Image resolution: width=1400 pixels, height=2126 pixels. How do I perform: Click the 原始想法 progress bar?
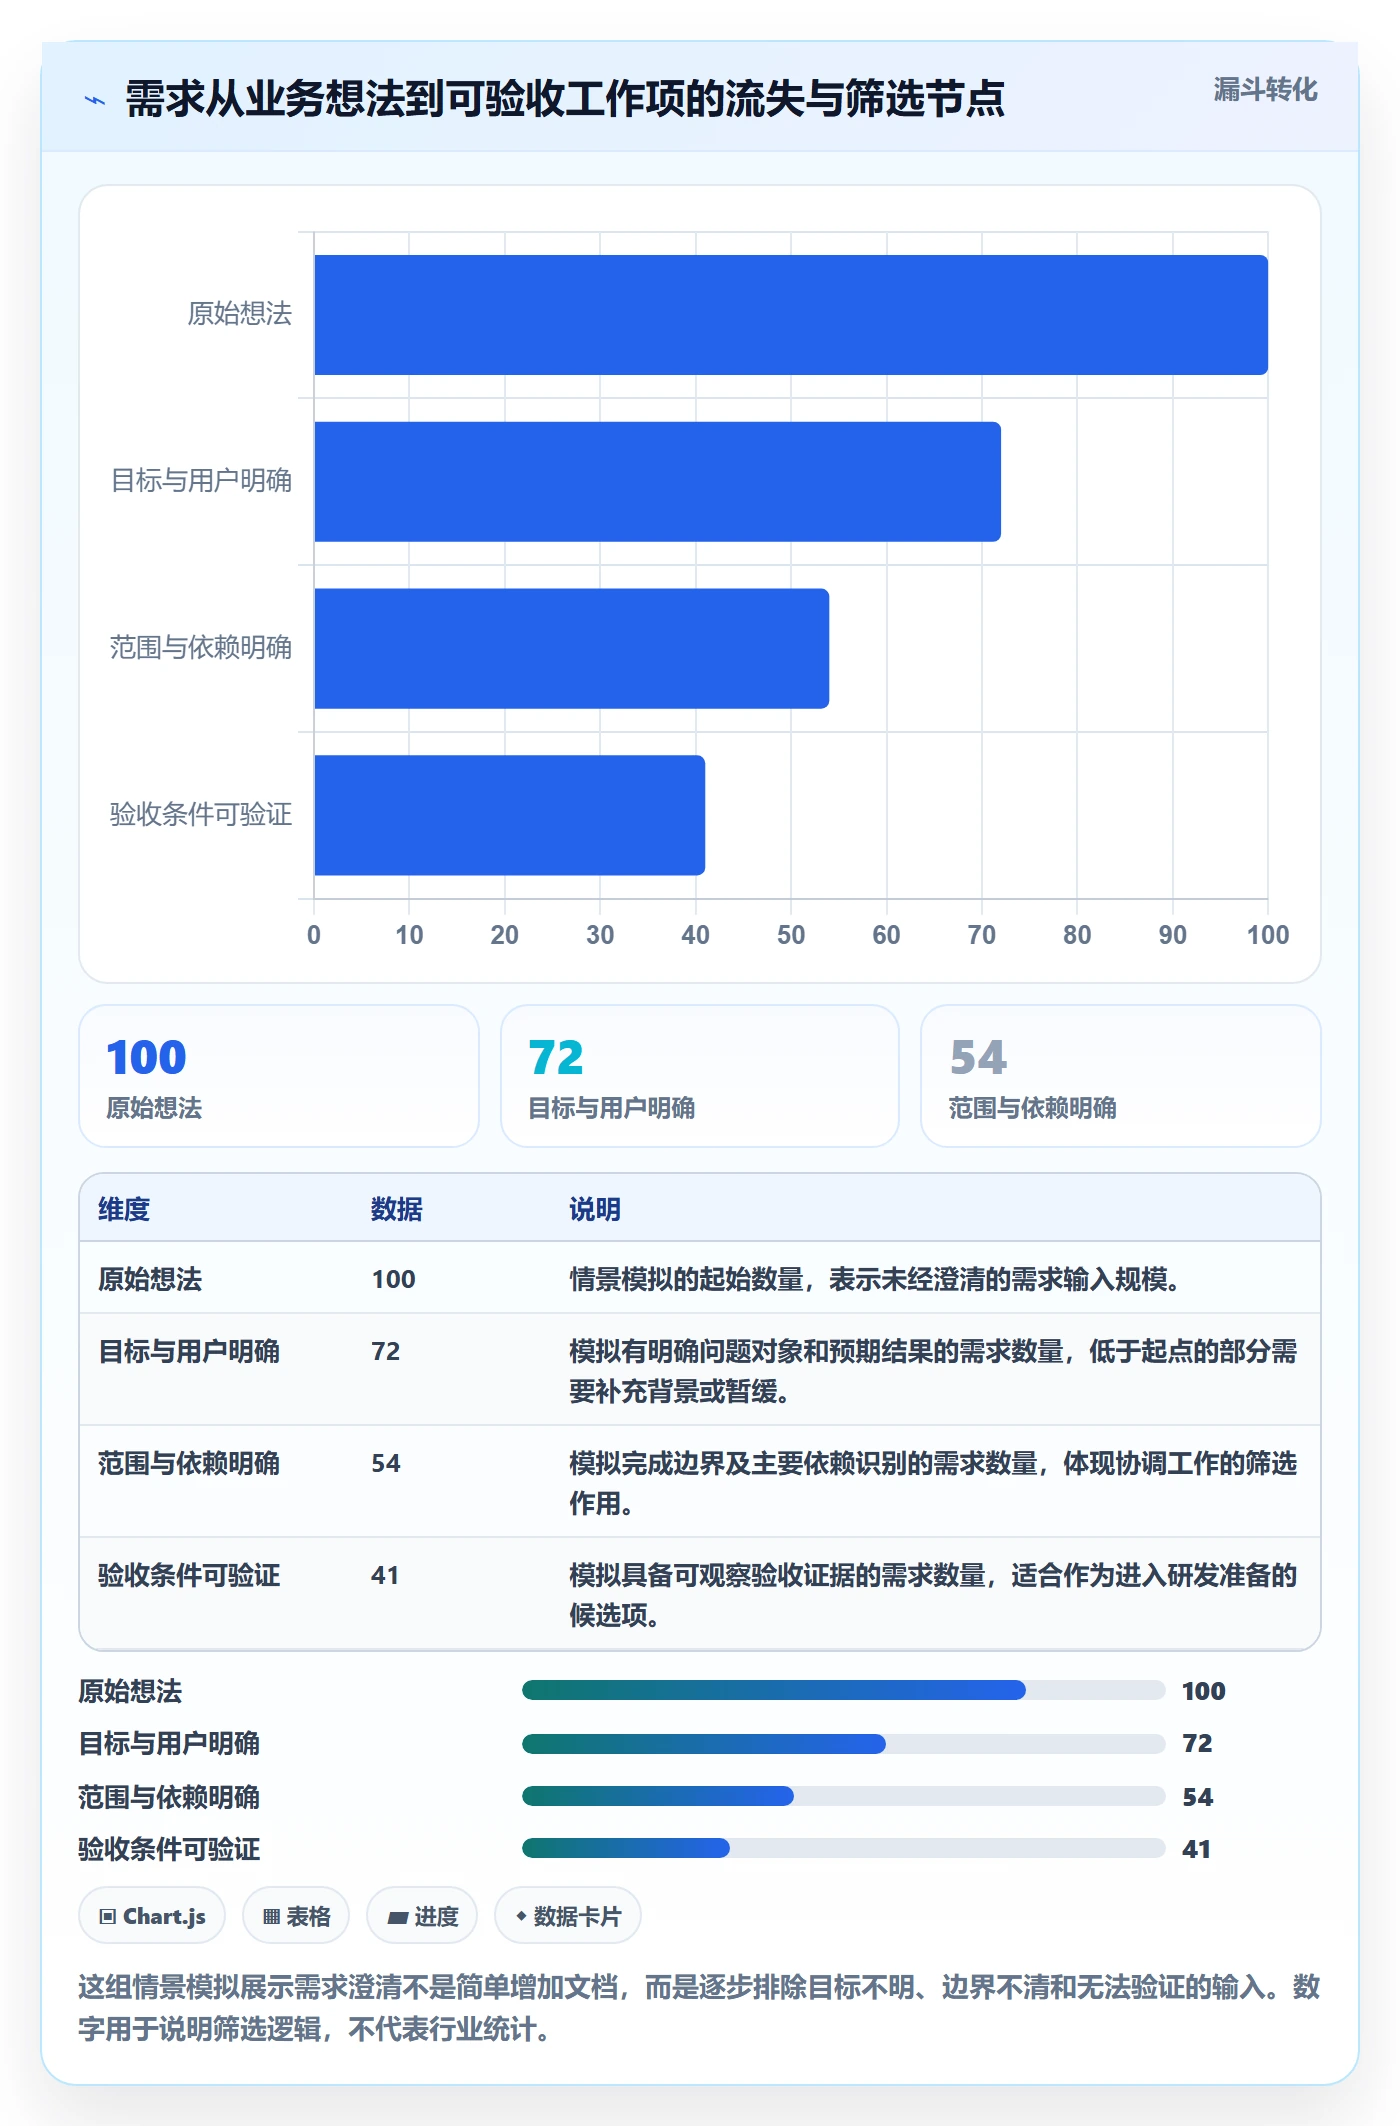pyautogui.click(x=843, y=1690)
